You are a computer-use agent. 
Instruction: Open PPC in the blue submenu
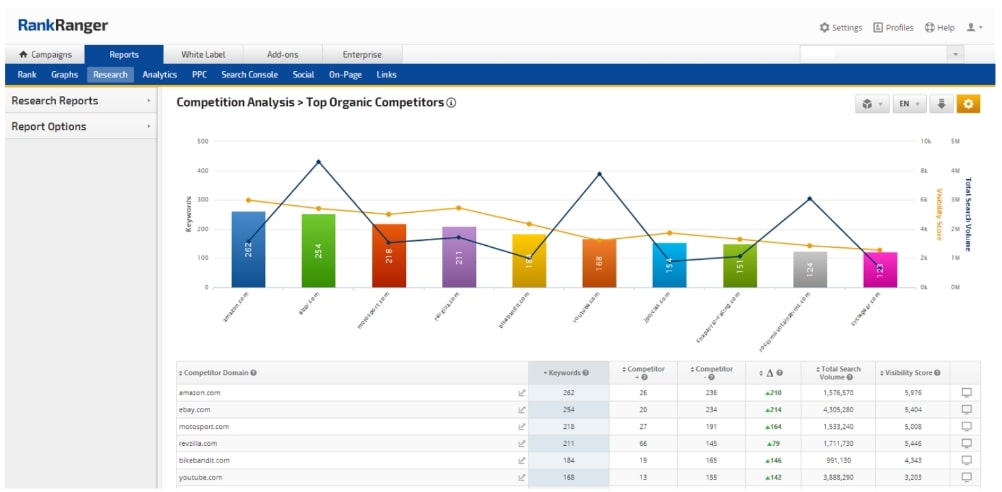199,75
